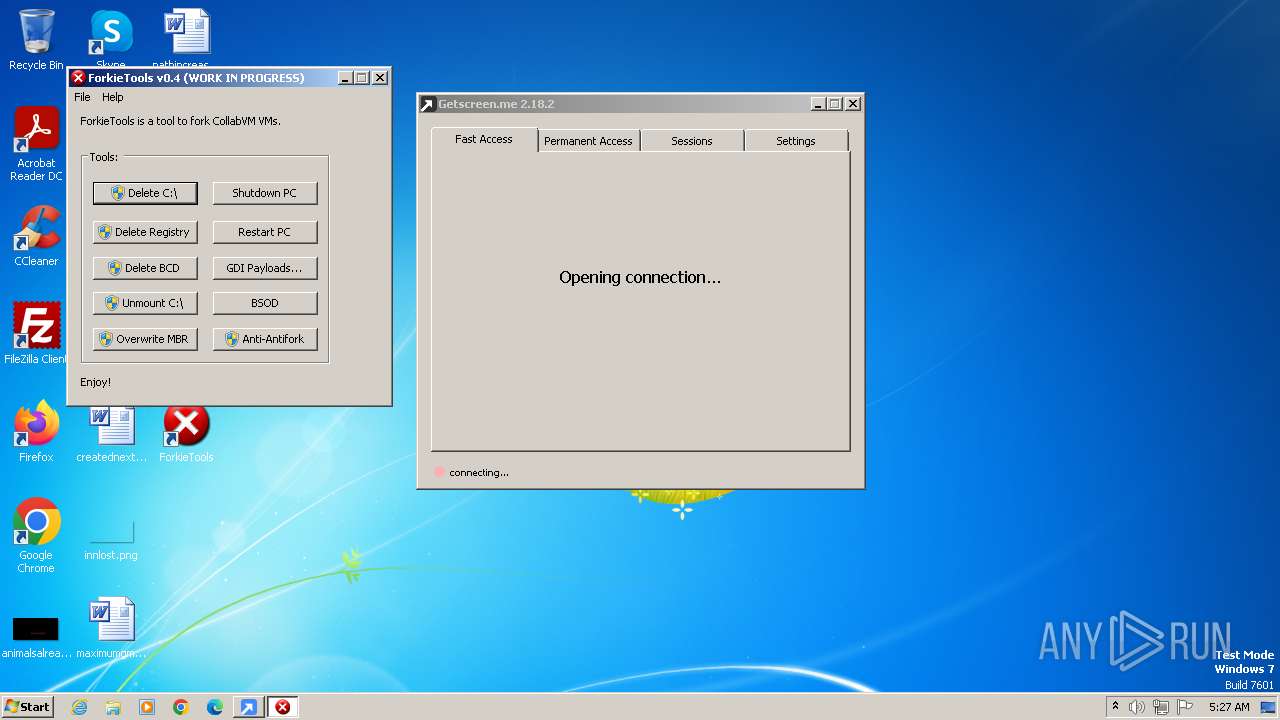1280x720 pixels.
Task: Open the Recycle Bin desktop icon
Action: (x=36, y=40)
